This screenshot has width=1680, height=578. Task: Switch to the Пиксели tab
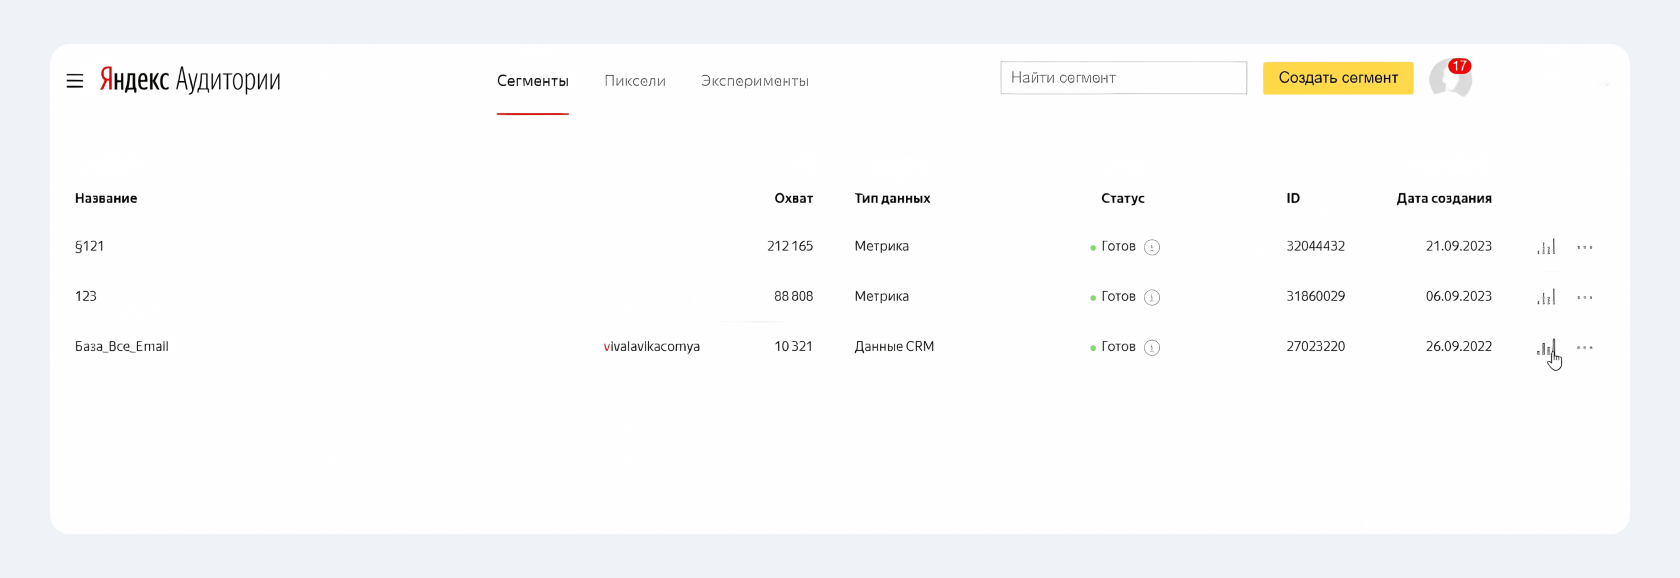pyautogui.click(x=635, y=81)
